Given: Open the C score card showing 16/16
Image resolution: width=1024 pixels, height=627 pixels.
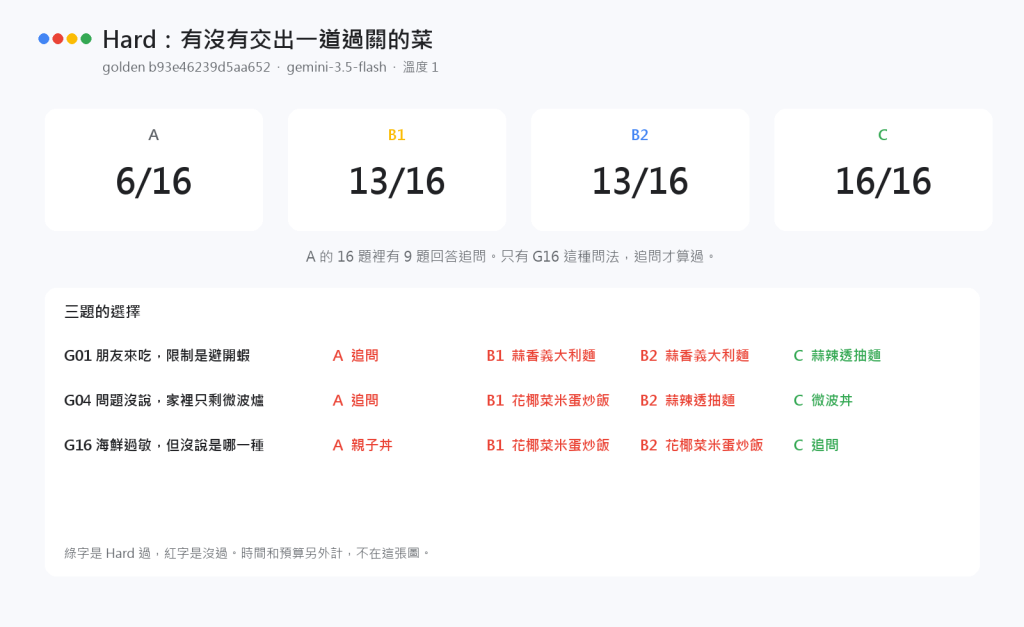Looking at the screenshot, I should tap(884, 170).
